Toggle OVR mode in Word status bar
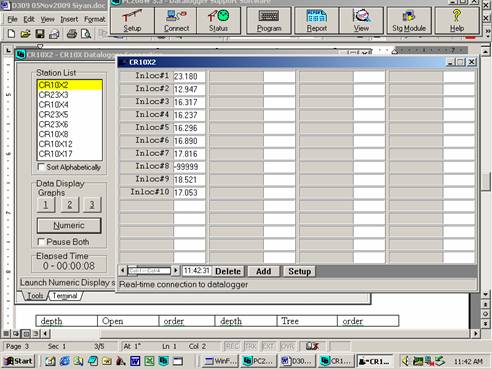Image resolution: width=492 pixels, height=369 pixels. tap(287, 346)
